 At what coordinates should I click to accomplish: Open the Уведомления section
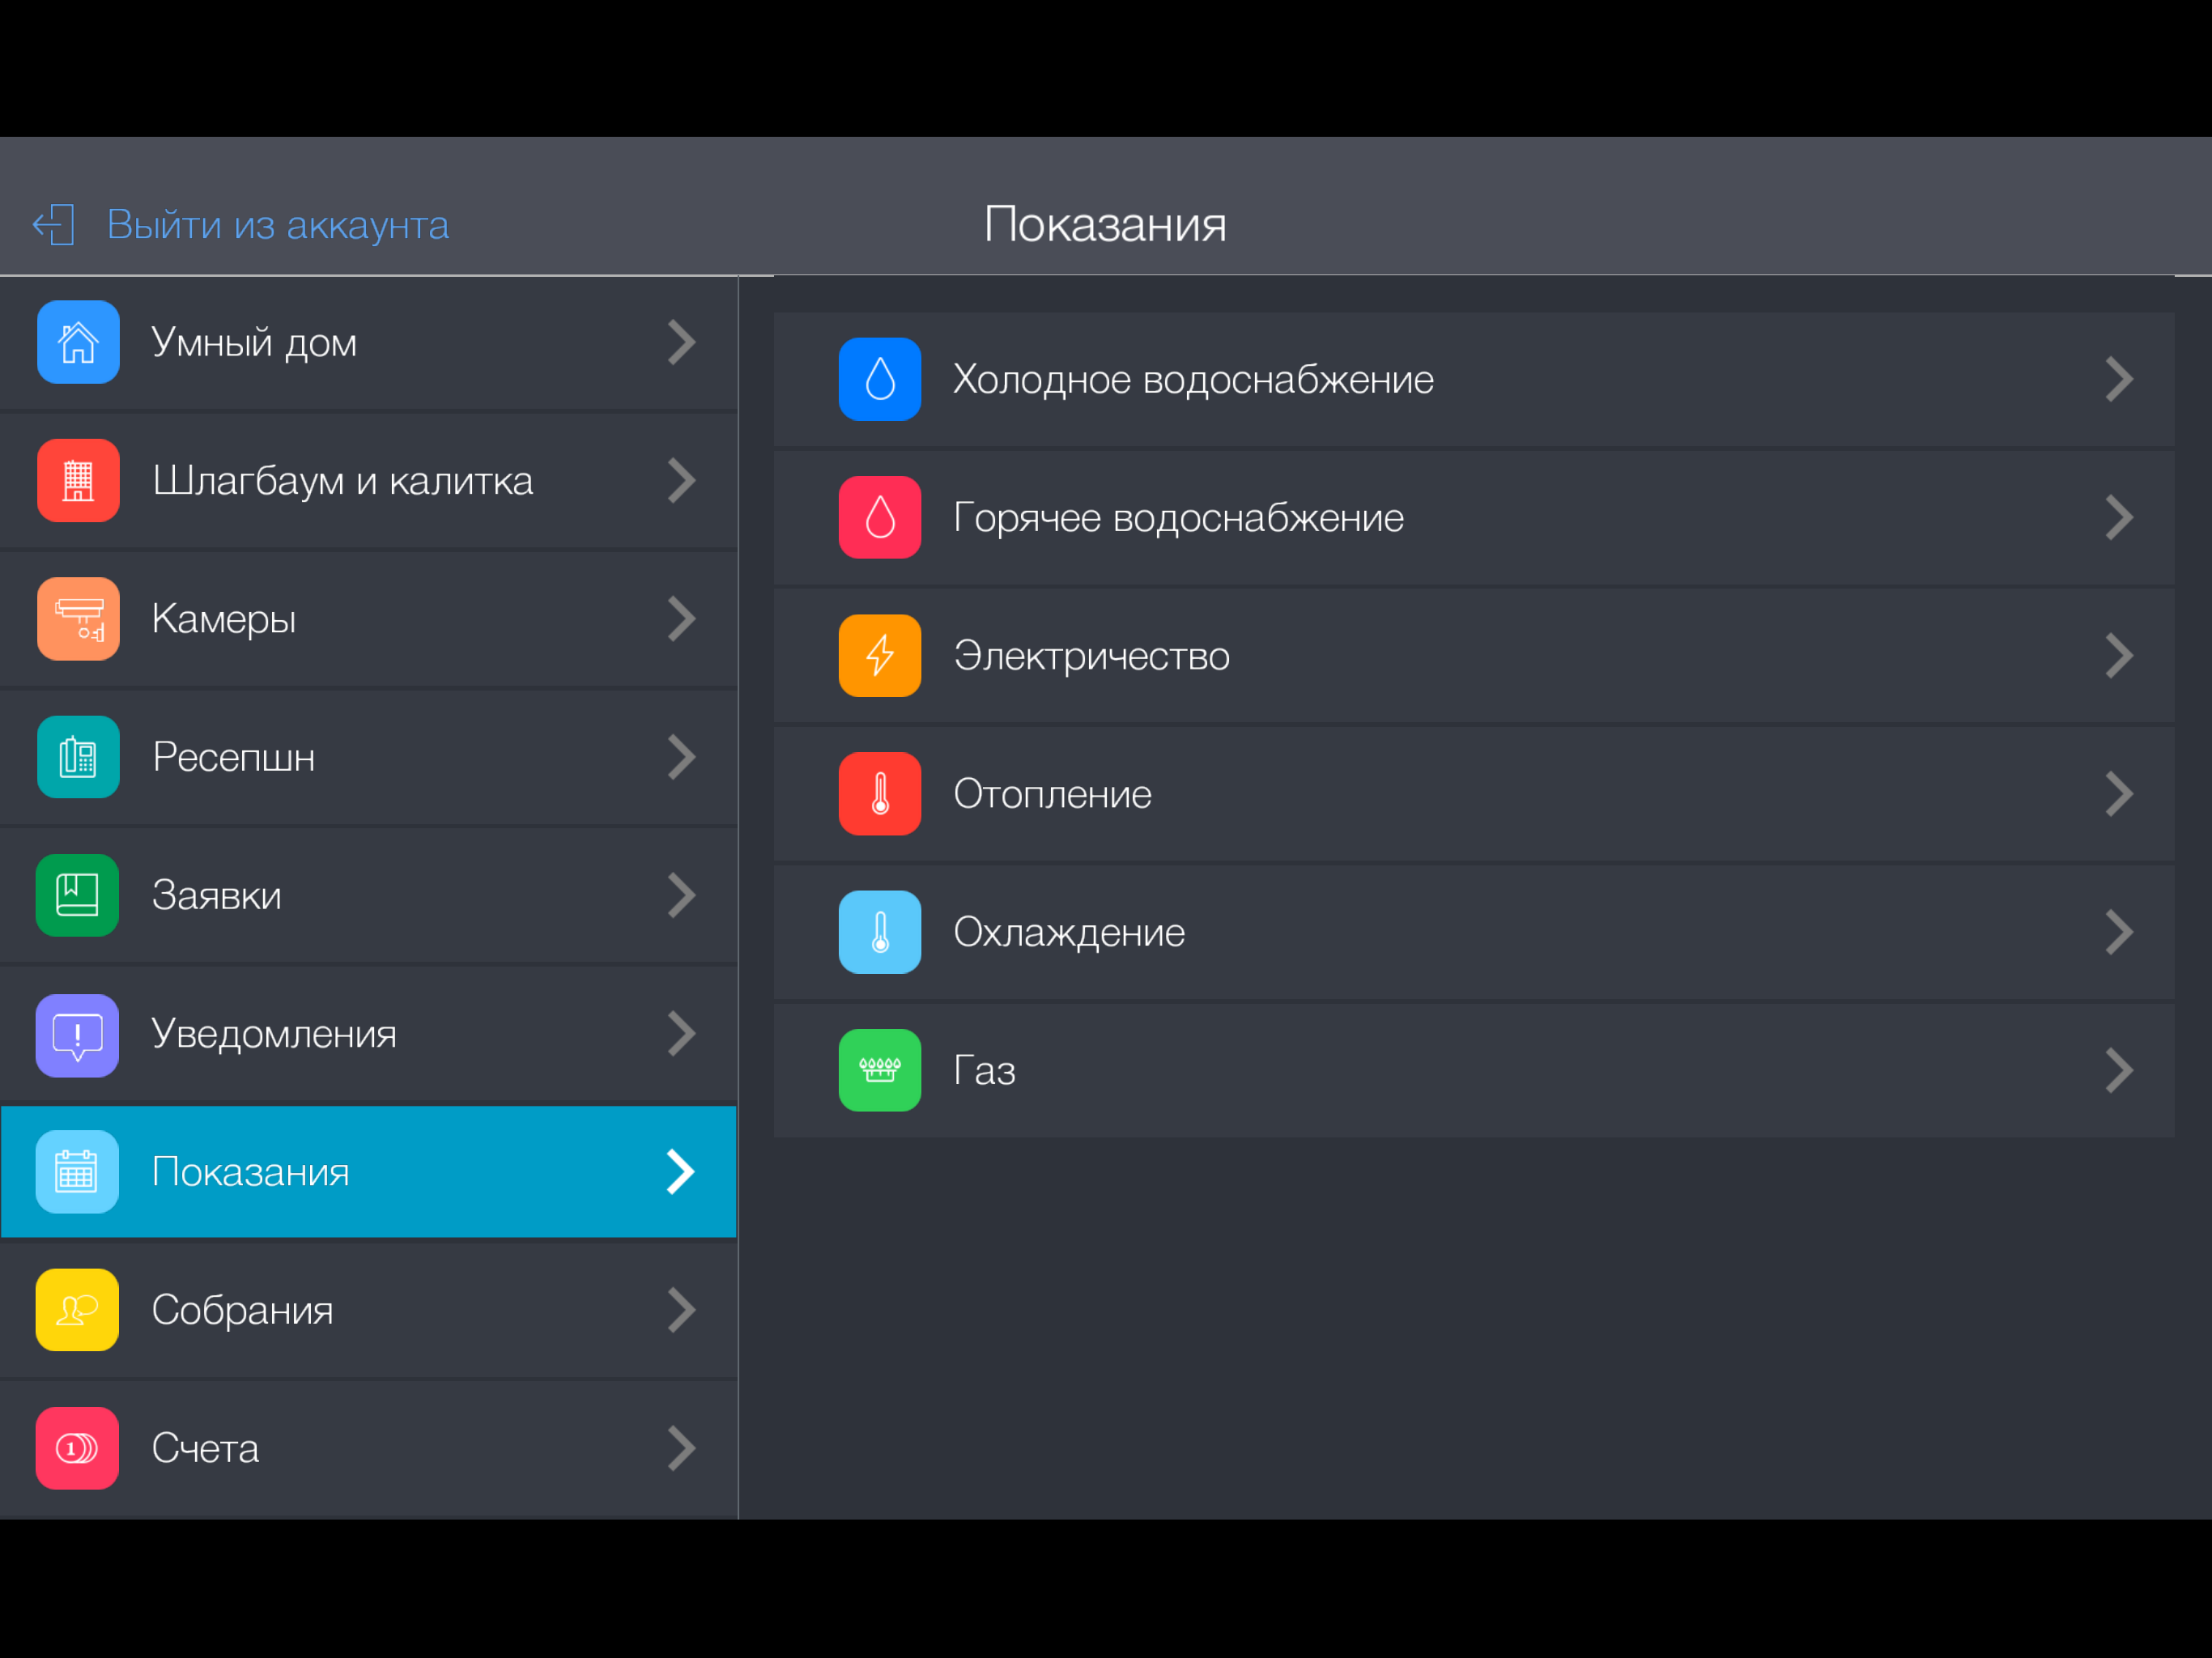click(x=368, y=1034)
